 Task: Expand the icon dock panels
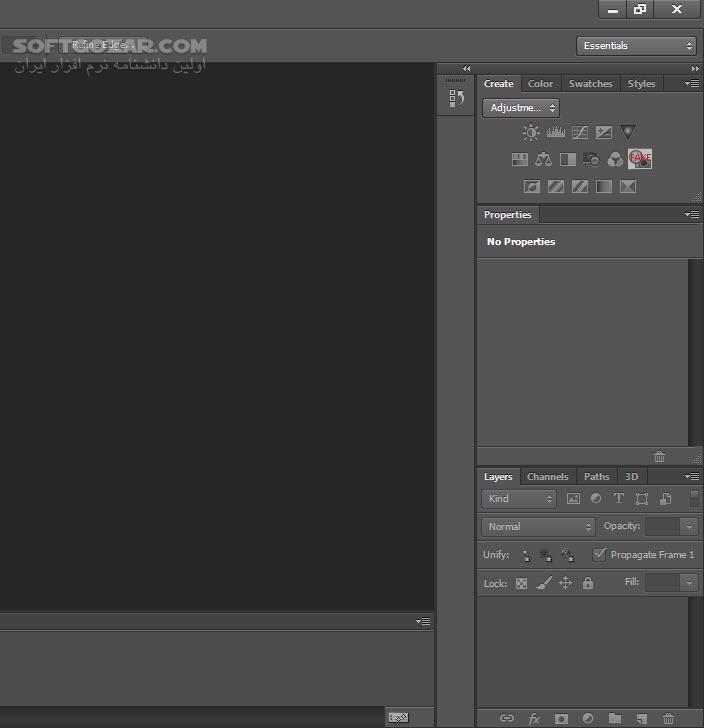[467, 69]
